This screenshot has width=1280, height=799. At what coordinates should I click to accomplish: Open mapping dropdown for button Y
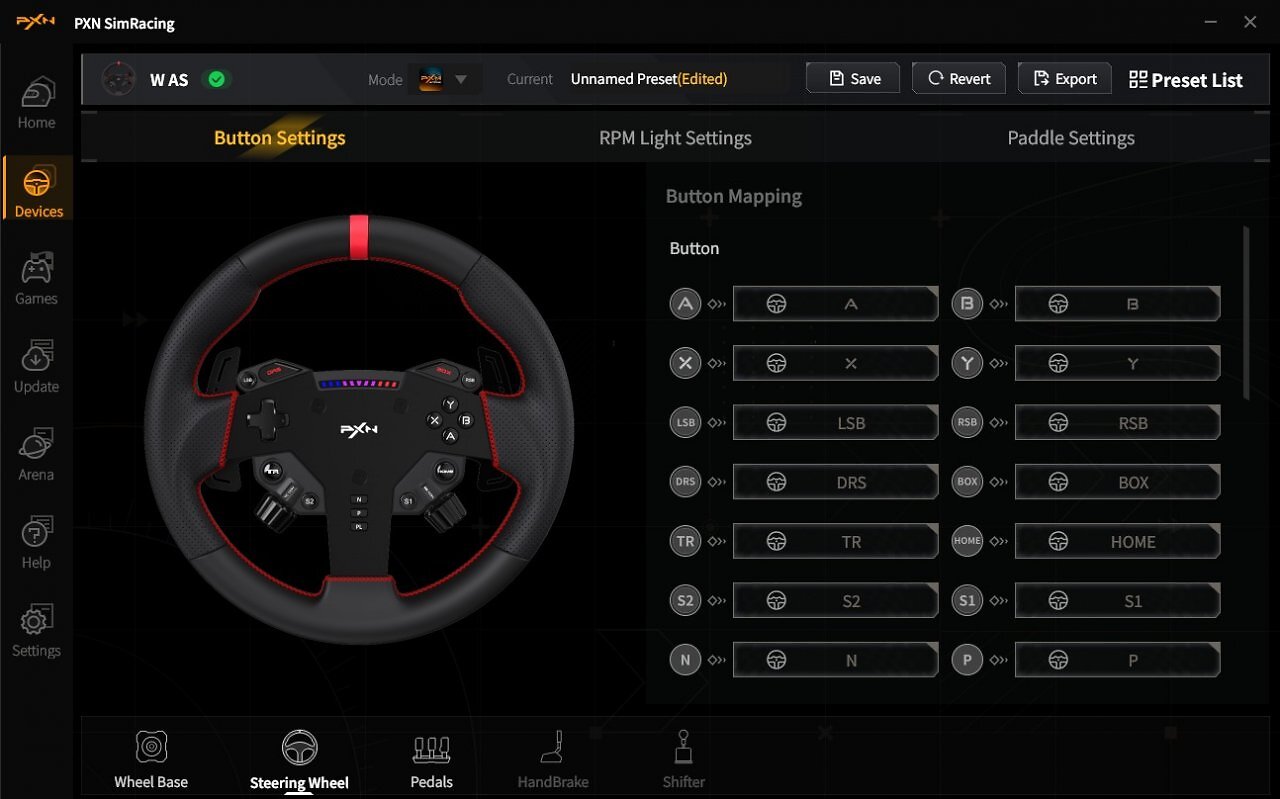(x=1117, y=363)
